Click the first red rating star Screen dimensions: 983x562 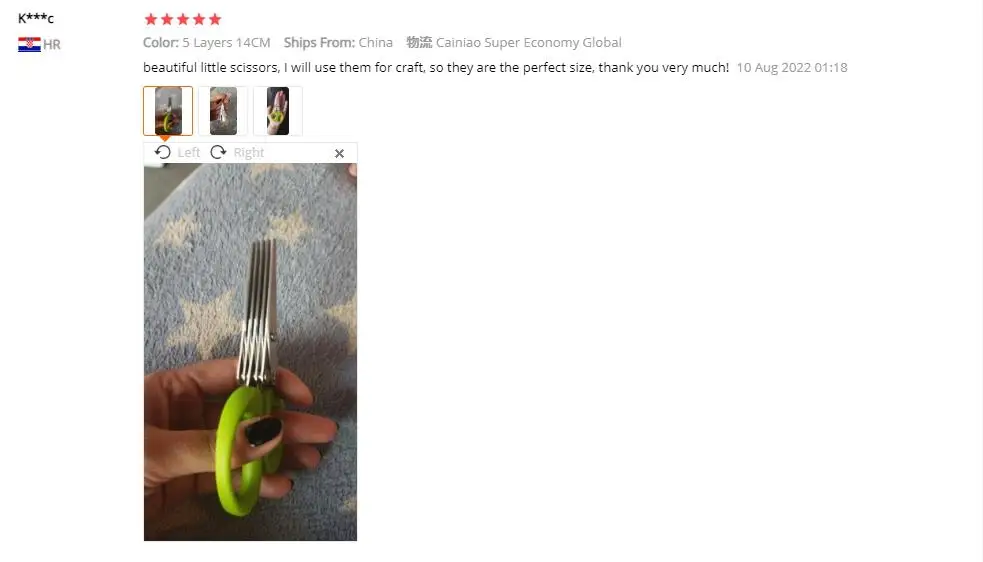click(x=150, y=19)
